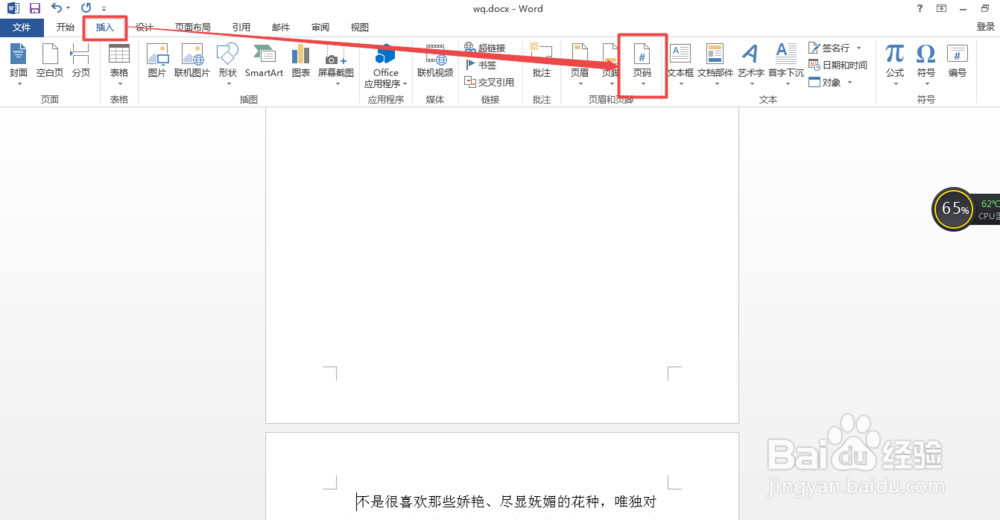Open Drop Cap (首字下沉) options
1000x520 pixels.
tap(786, 64)
